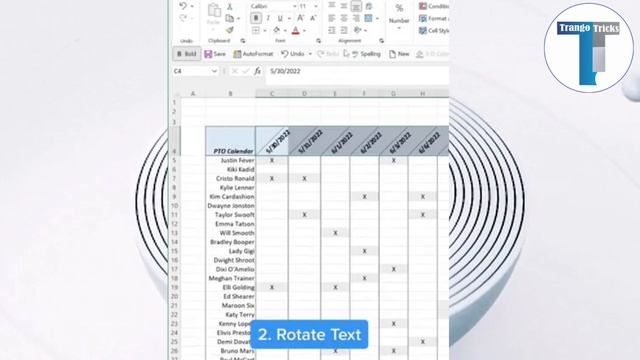Decrease font size with the smaller A
This screenshot has width=640, height=360.
tap(313, 18)
